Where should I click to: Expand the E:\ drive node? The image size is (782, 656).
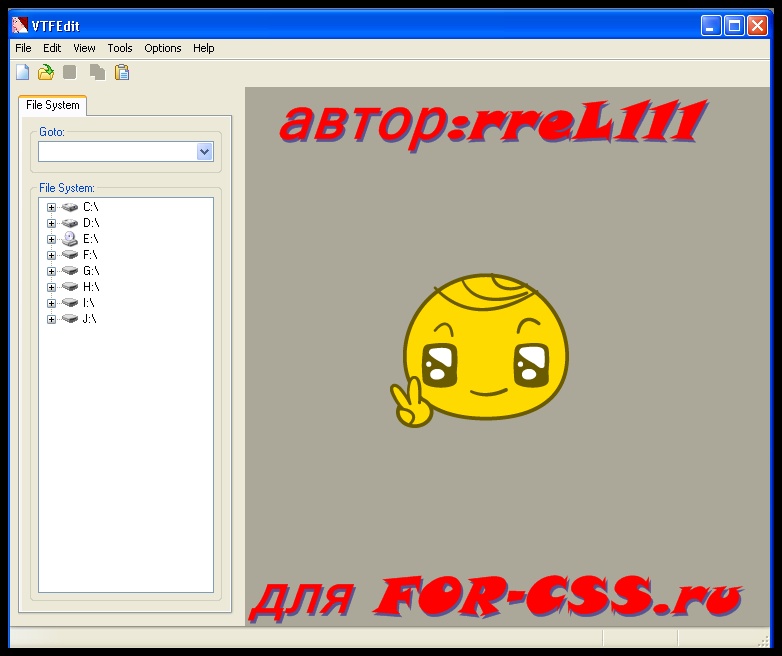tap(51, 239)
